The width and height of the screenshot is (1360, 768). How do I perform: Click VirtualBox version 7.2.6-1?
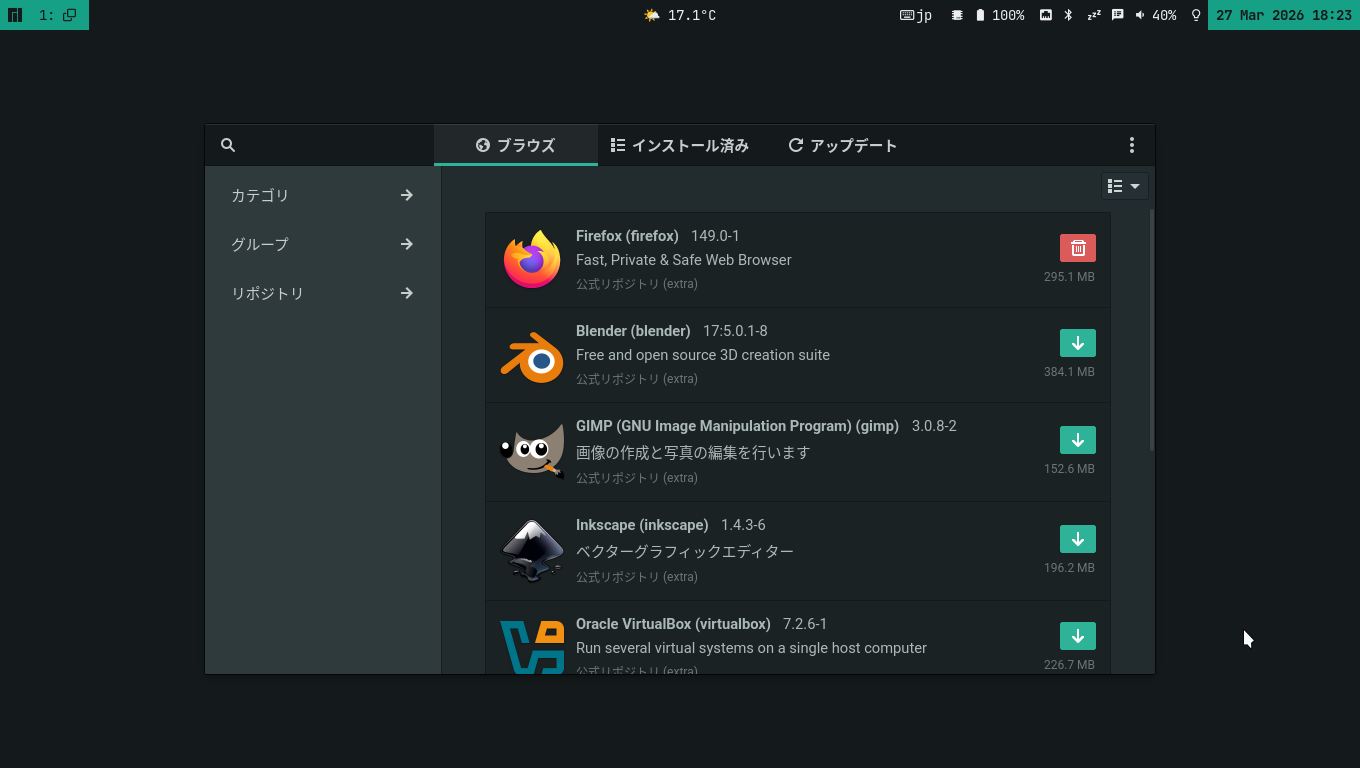[x=805, y=624]
